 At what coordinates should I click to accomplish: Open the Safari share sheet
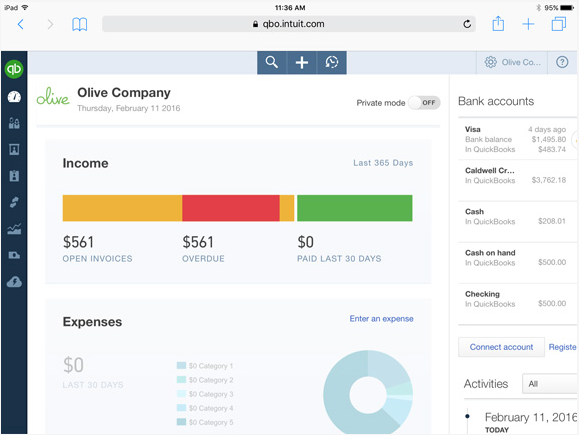click(x=498, y=24)
